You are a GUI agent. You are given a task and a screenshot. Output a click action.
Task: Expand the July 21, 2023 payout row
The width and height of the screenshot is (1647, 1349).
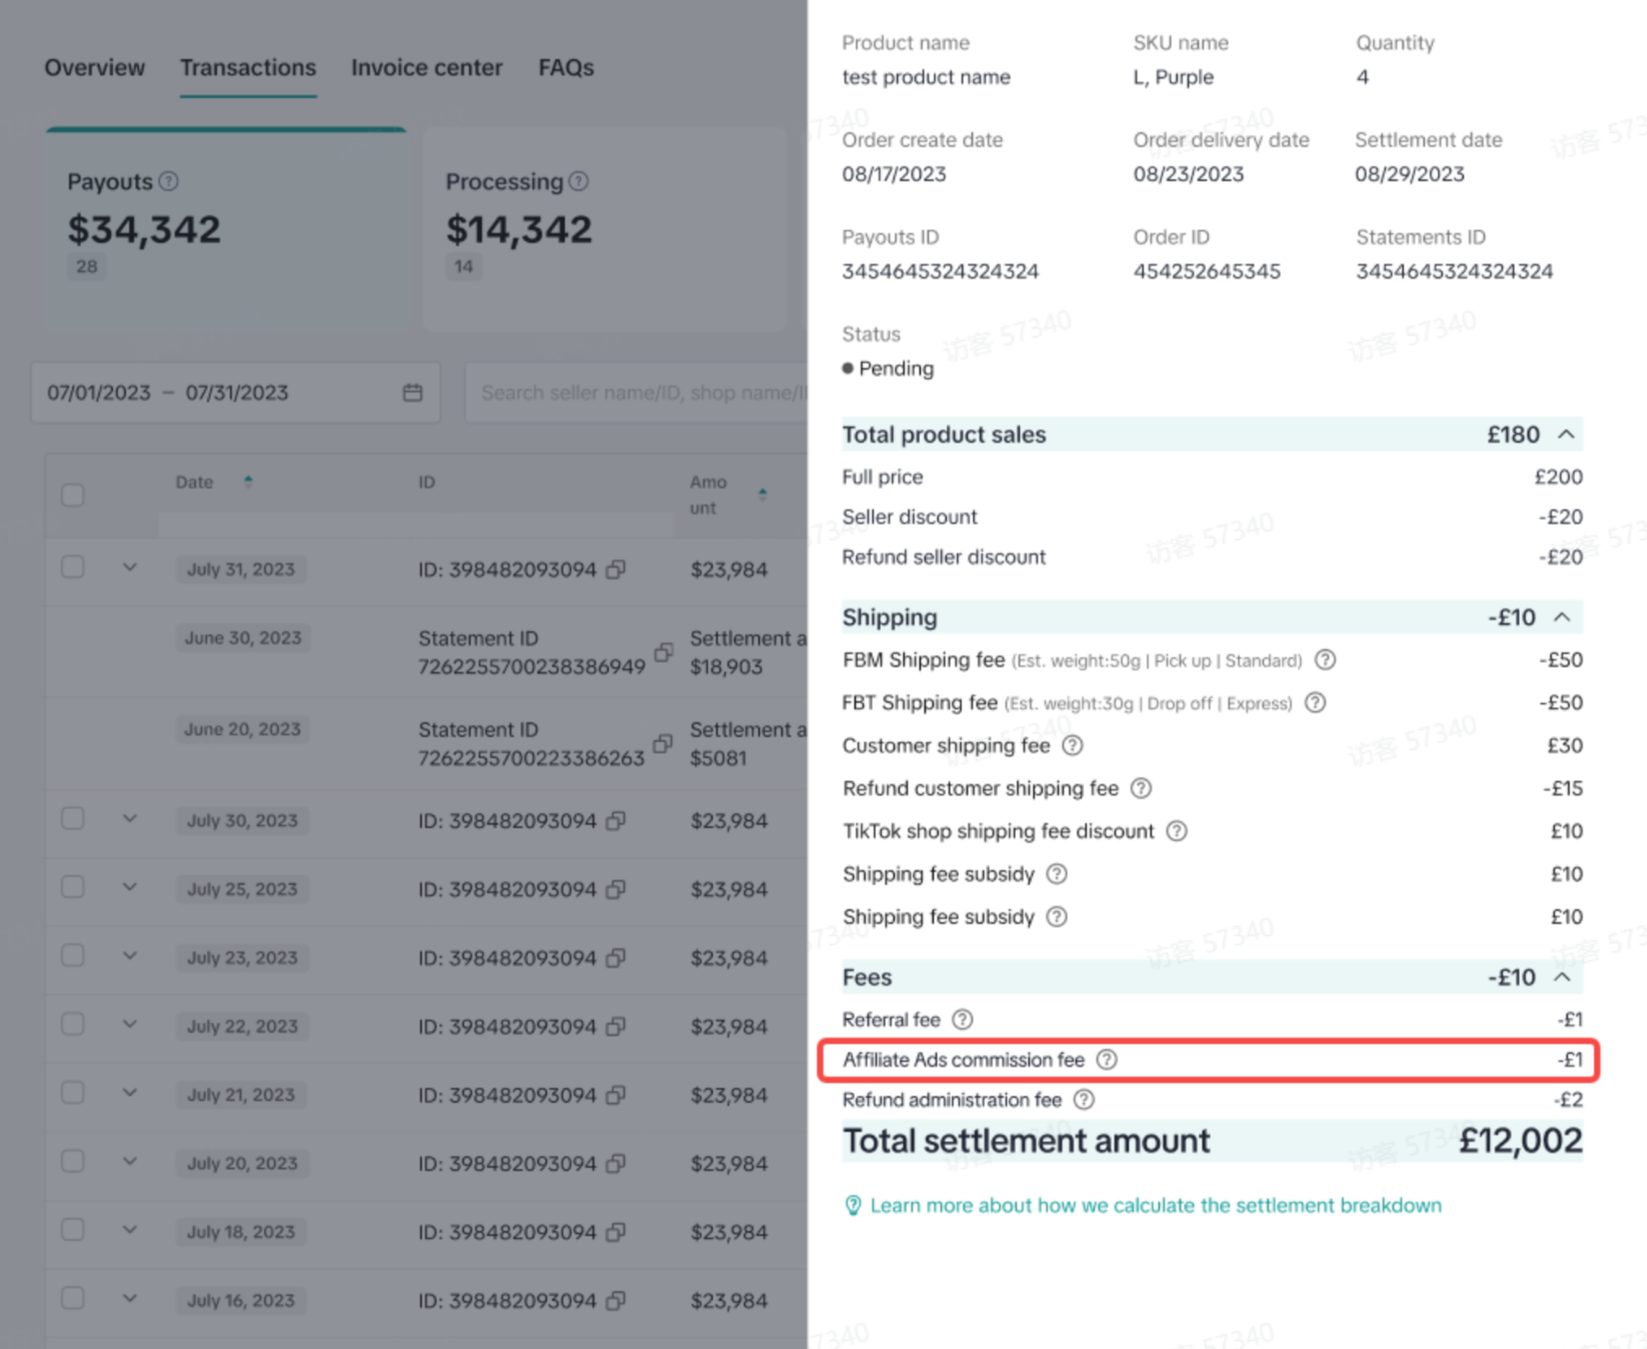(x=130, y=1093)
